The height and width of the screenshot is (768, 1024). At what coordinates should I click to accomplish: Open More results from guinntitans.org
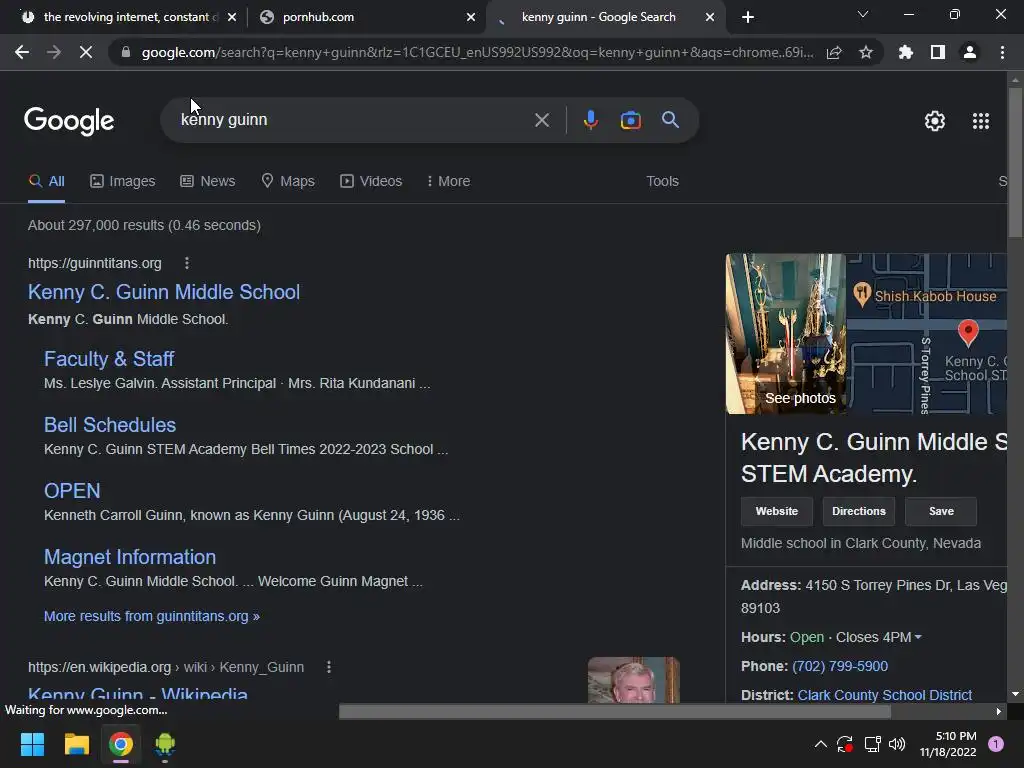(x=152, y=616)
